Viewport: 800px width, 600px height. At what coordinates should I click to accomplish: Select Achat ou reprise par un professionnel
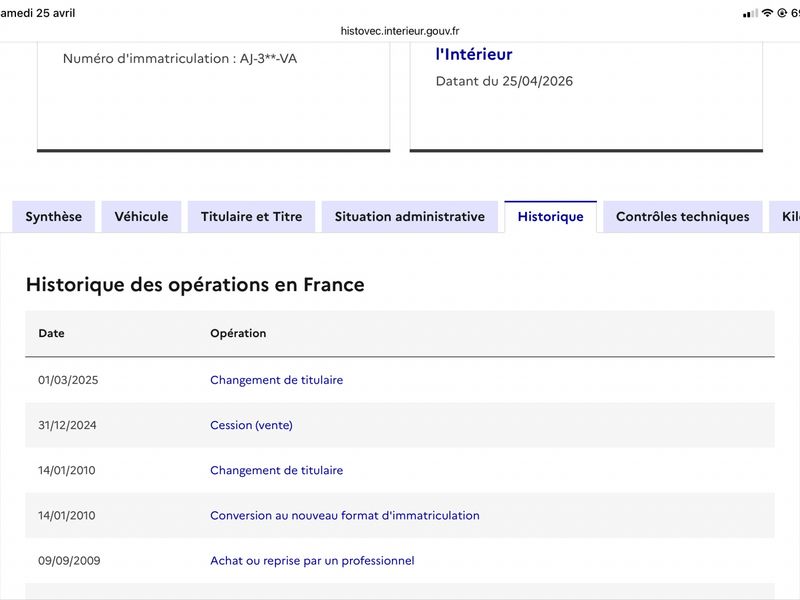[312, 561]
